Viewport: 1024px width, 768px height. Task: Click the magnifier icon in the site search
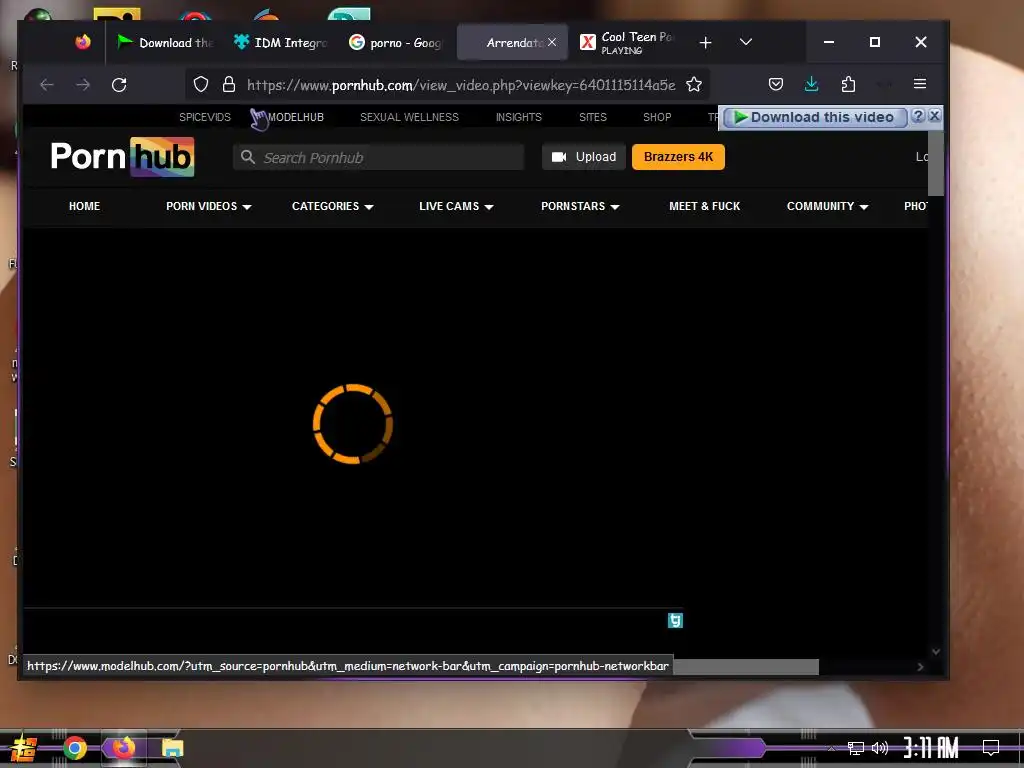pos(248,157)
